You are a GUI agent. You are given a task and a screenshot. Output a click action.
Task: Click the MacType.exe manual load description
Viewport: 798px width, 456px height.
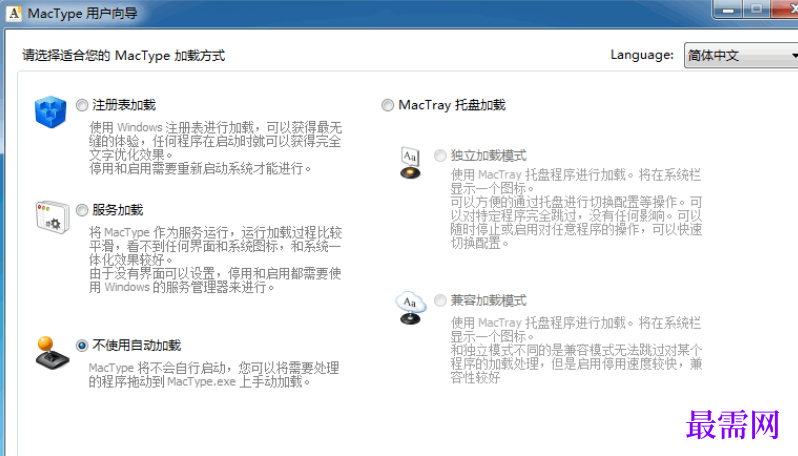click(x=214, y=375)
